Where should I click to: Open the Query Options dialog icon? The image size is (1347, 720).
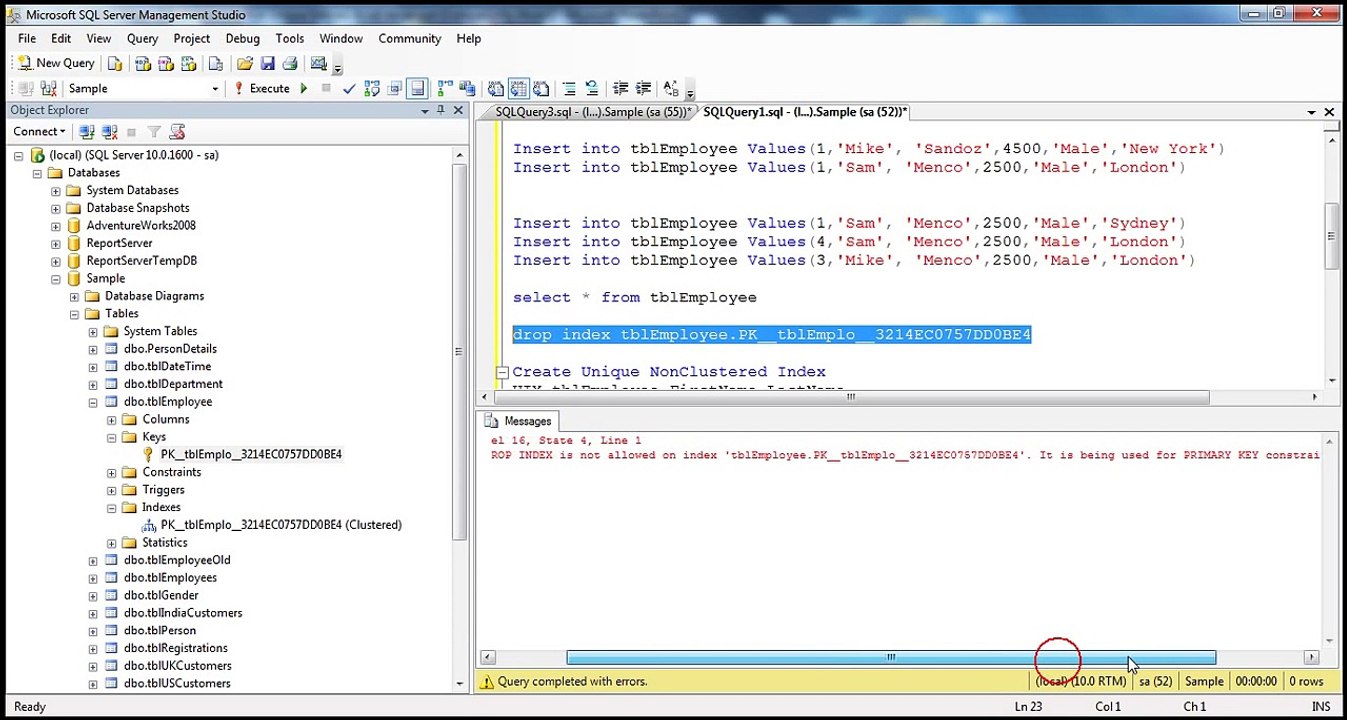(395, 89)
